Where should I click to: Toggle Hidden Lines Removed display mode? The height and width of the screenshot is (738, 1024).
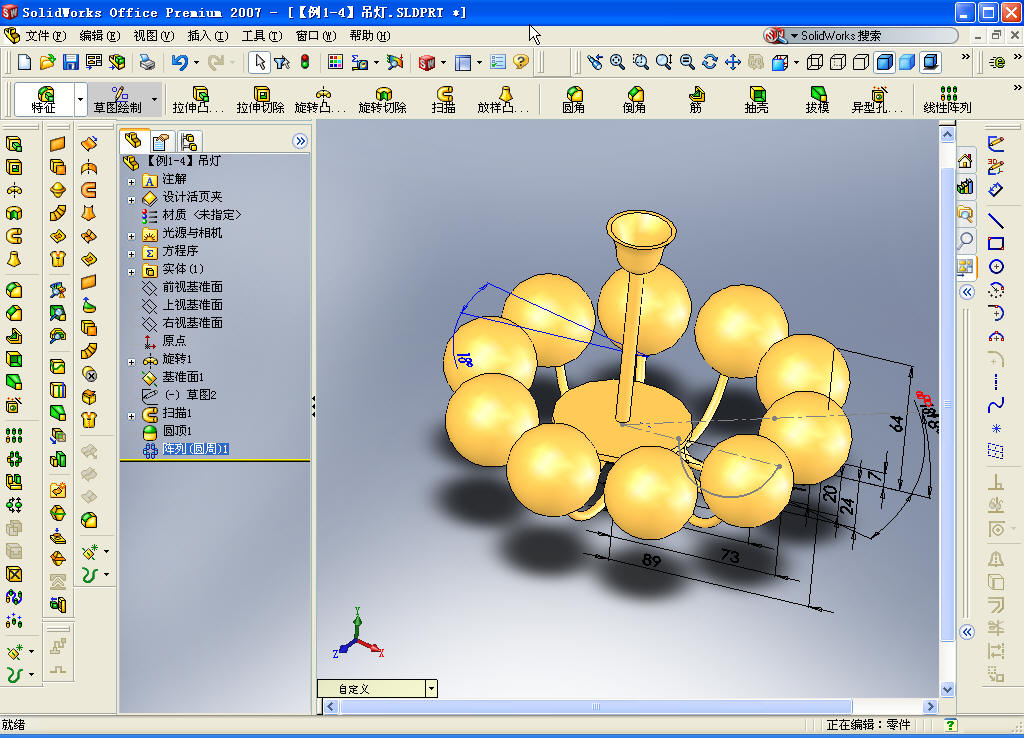[x=861, y=62]
